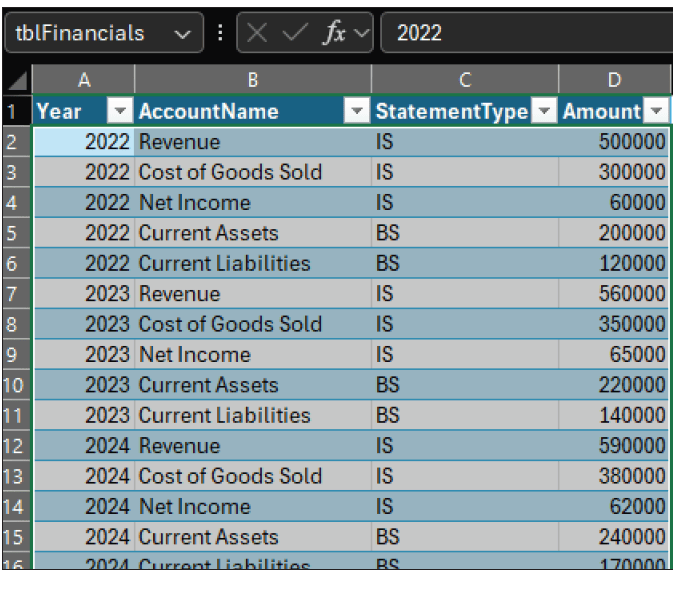Click Net Income in row 9
The height and width of the screenshot is (591, 673).
(253, 354)
